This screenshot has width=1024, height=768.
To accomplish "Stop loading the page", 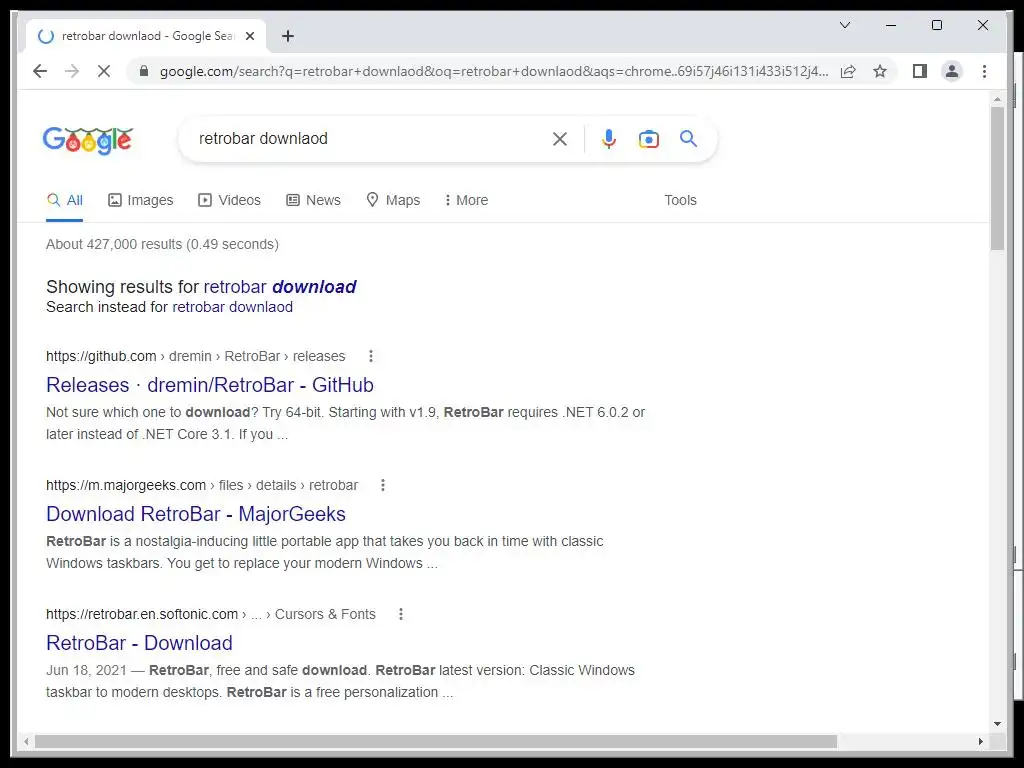I will pos(104,71).
